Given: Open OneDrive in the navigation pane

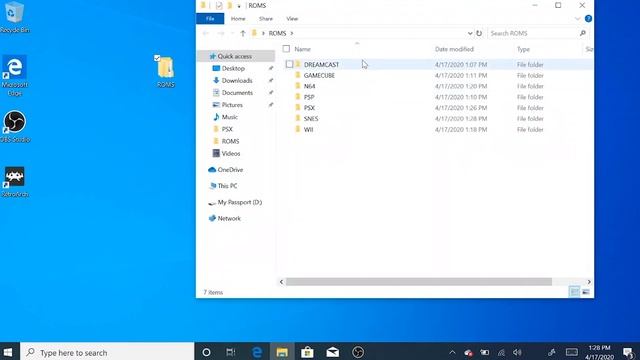Looking at the screenshot, I should [230, 170].
